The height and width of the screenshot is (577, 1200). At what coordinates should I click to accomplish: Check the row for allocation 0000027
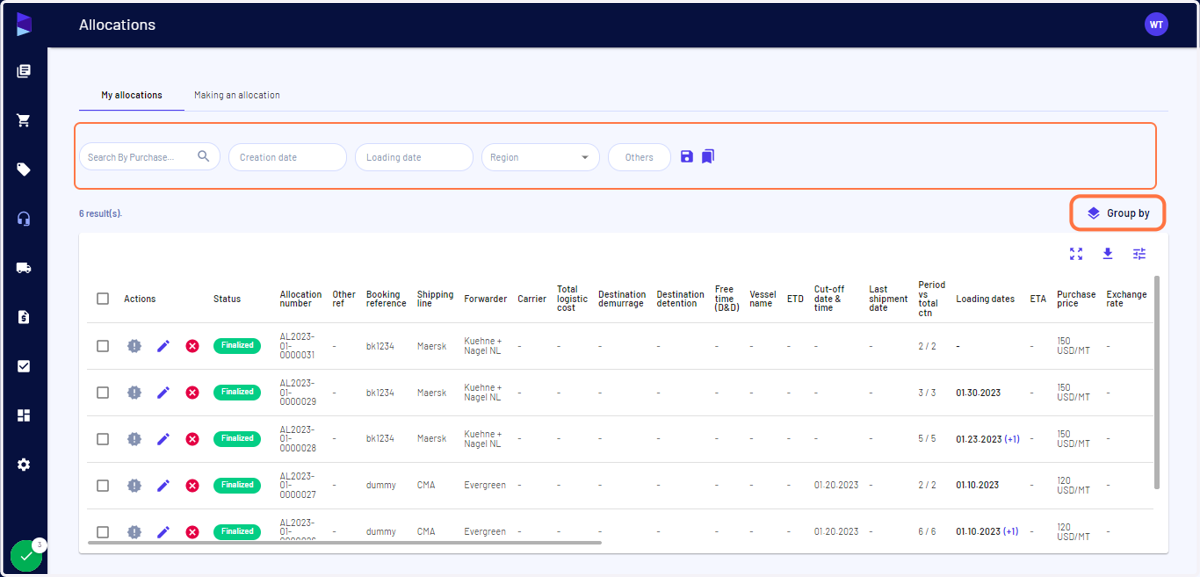(103, 485)
